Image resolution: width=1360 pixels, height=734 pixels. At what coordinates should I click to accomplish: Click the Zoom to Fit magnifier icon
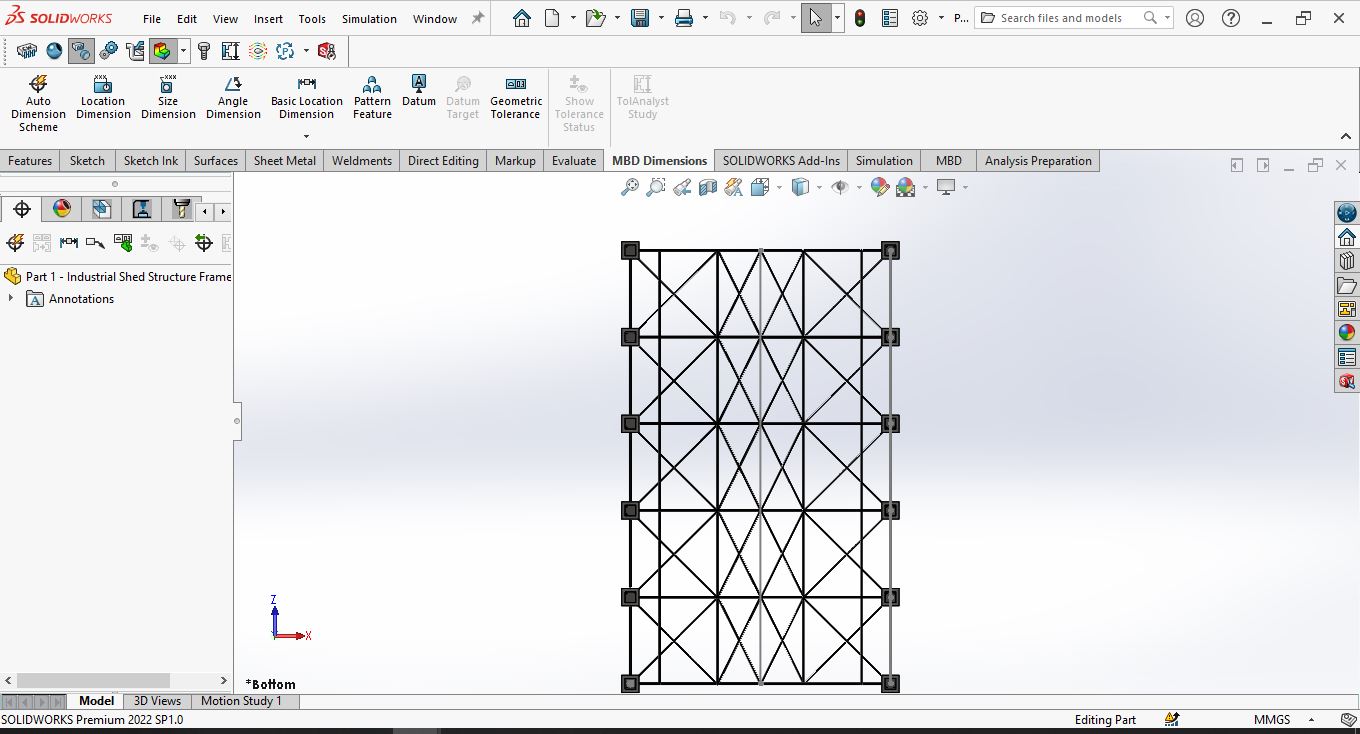(629, 187)
